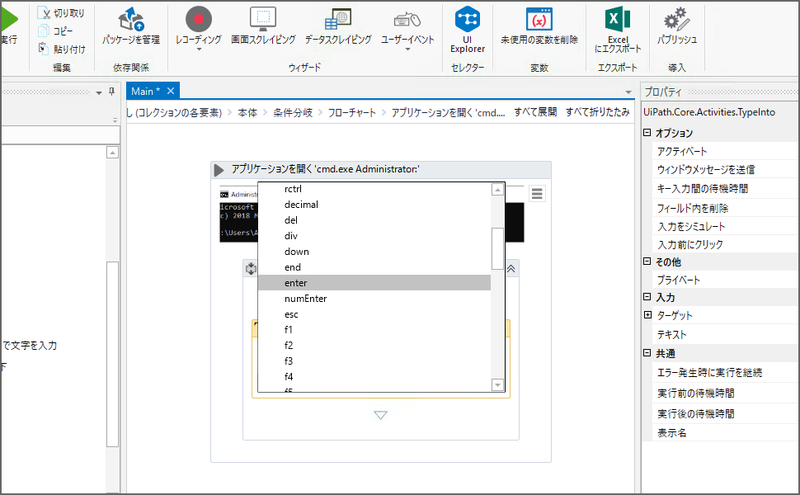Click key list scrollbar down arrow
The image size is (800, 495).
pyautogui.click(x=497, y=385)
